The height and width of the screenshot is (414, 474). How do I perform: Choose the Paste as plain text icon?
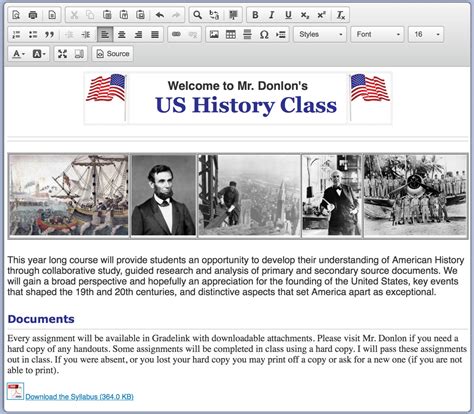pos(124,15)
